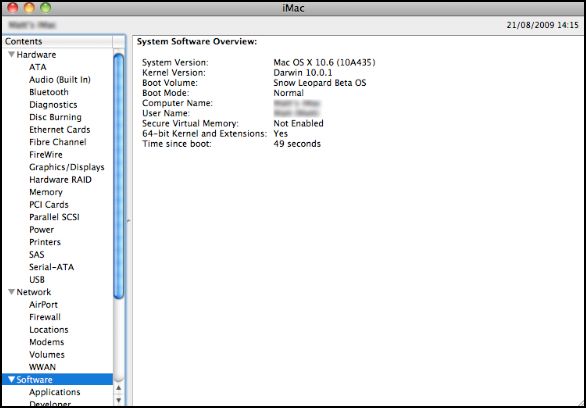Image resolution: width=586 pixels, height=408 pixels.
Task: Collapse the Hardware disclosure triangle
Action: [12, 55]
